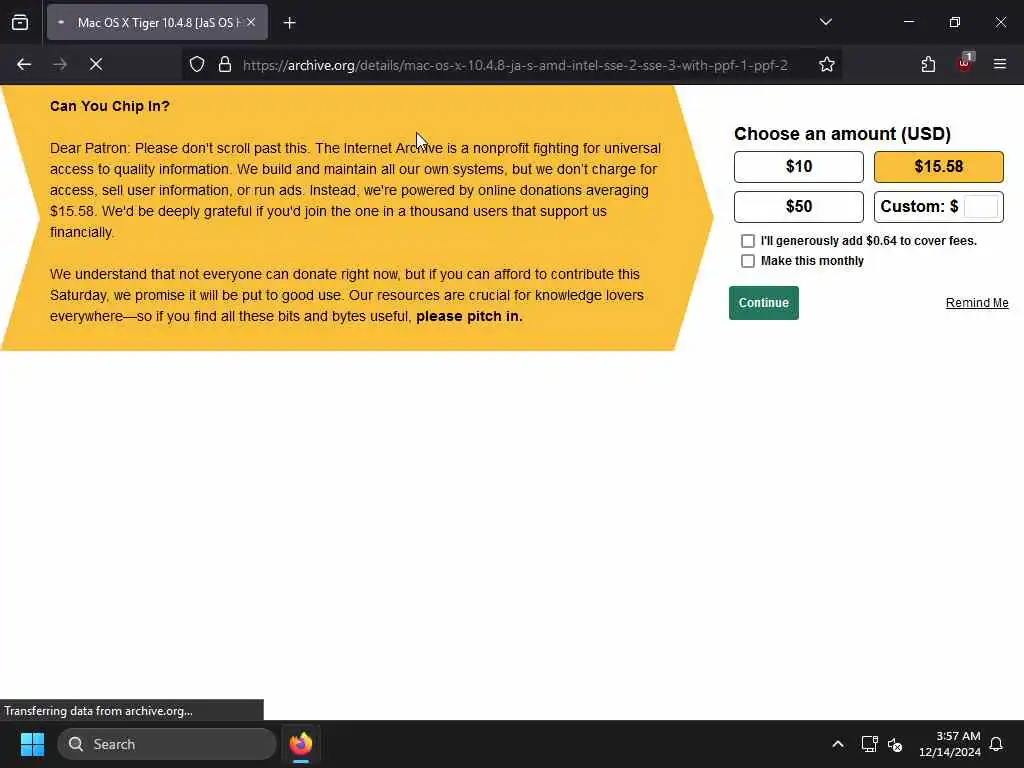Viewport: 1024px width, 768px height.
Task: Open the muted volume tray icon
Action: coord(895,744)
